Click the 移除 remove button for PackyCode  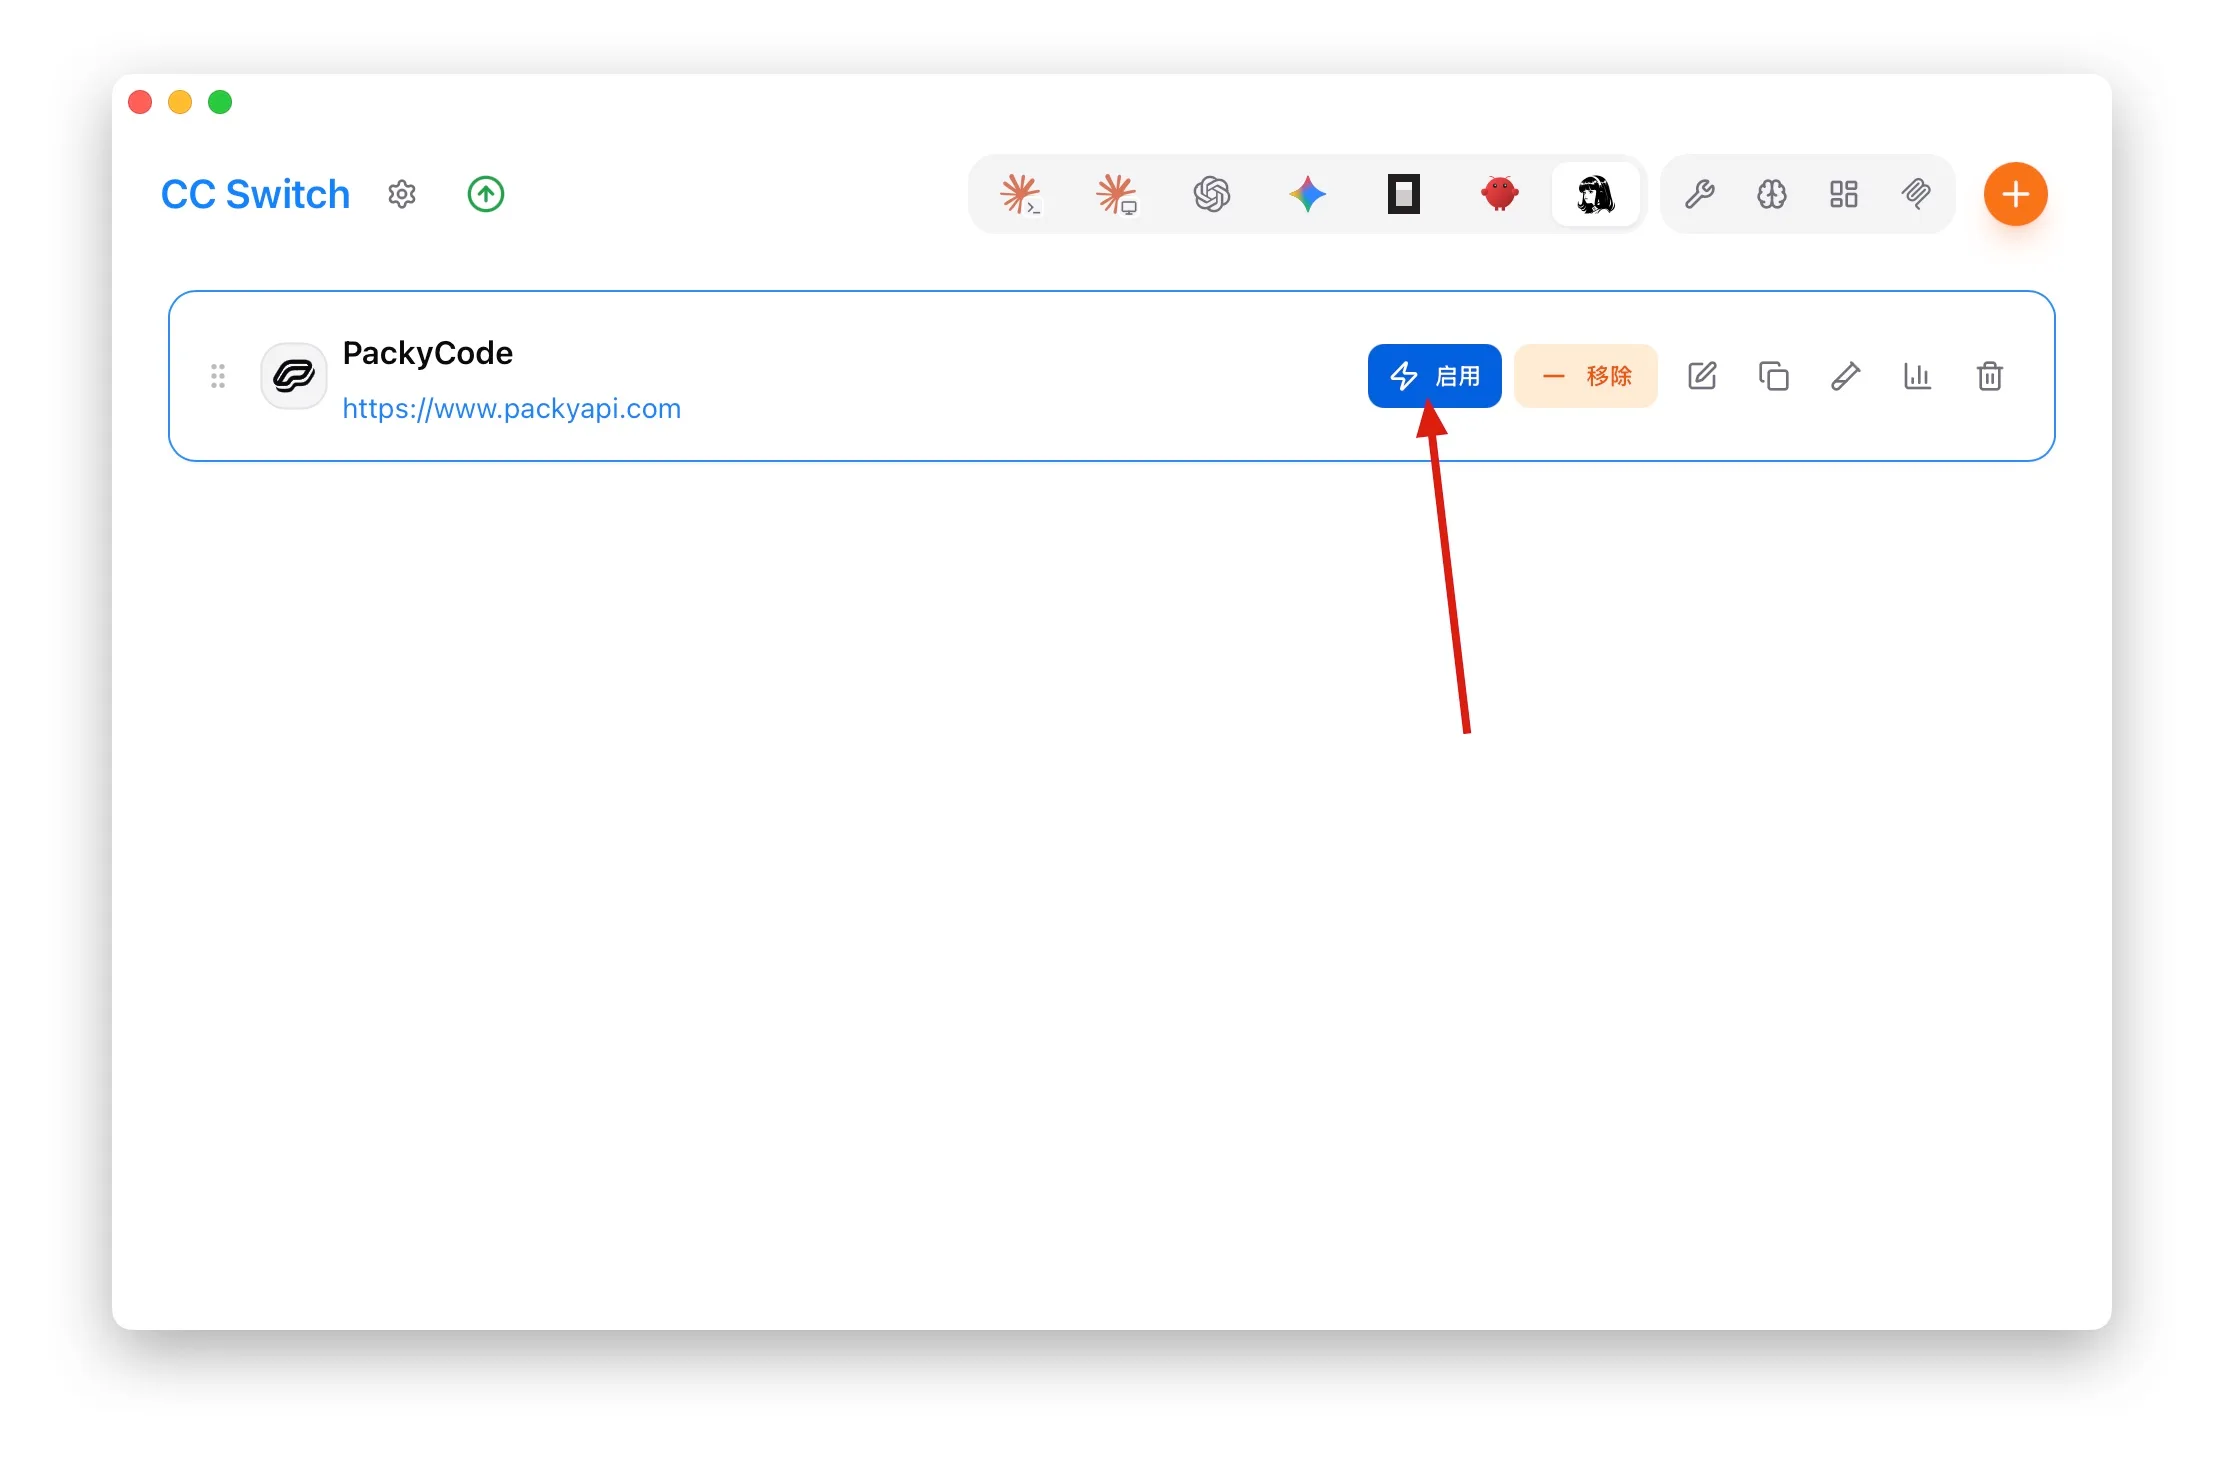point(1586,376)
